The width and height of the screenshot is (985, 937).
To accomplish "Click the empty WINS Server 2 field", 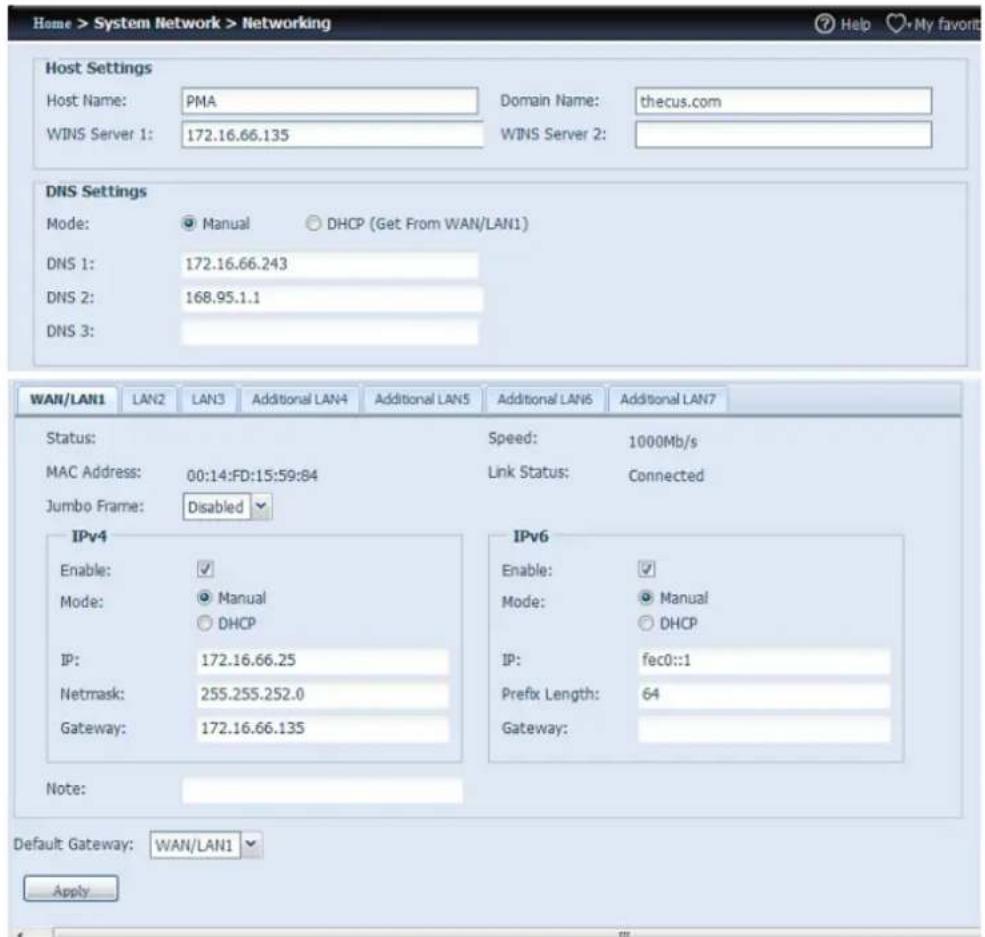I will pos(783,135).
